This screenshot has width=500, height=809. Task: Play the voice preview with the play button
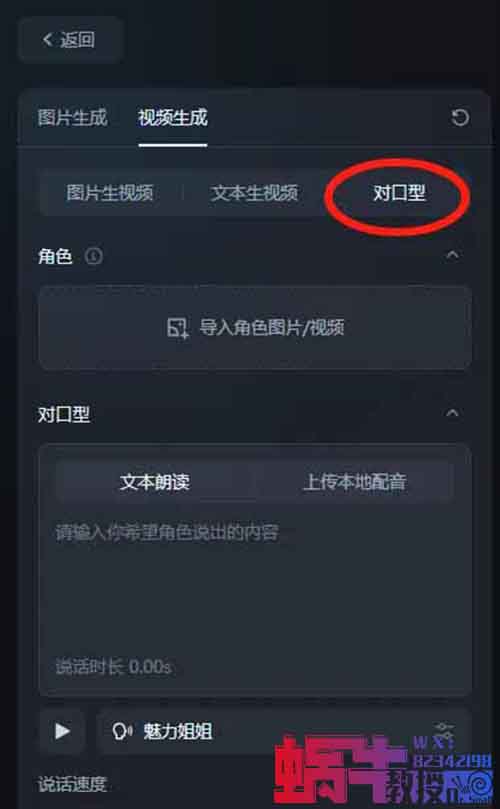pyautogui.click(x=62, y=731)
